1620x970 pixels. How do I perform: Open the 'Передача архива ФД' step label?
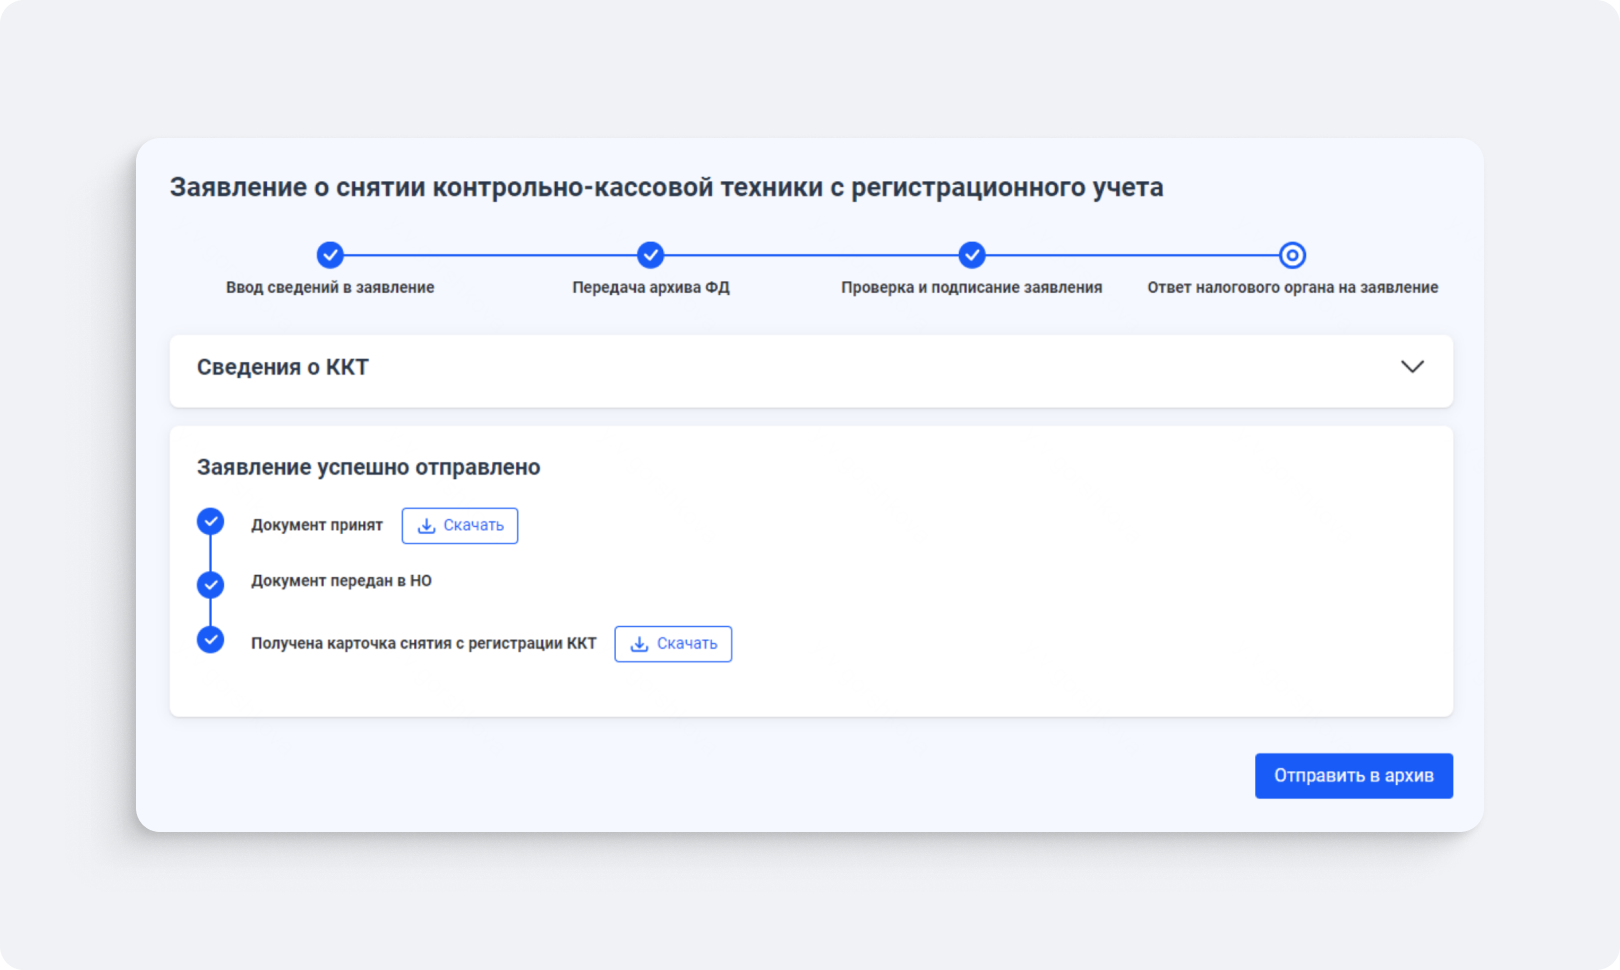tap(650, 288)
